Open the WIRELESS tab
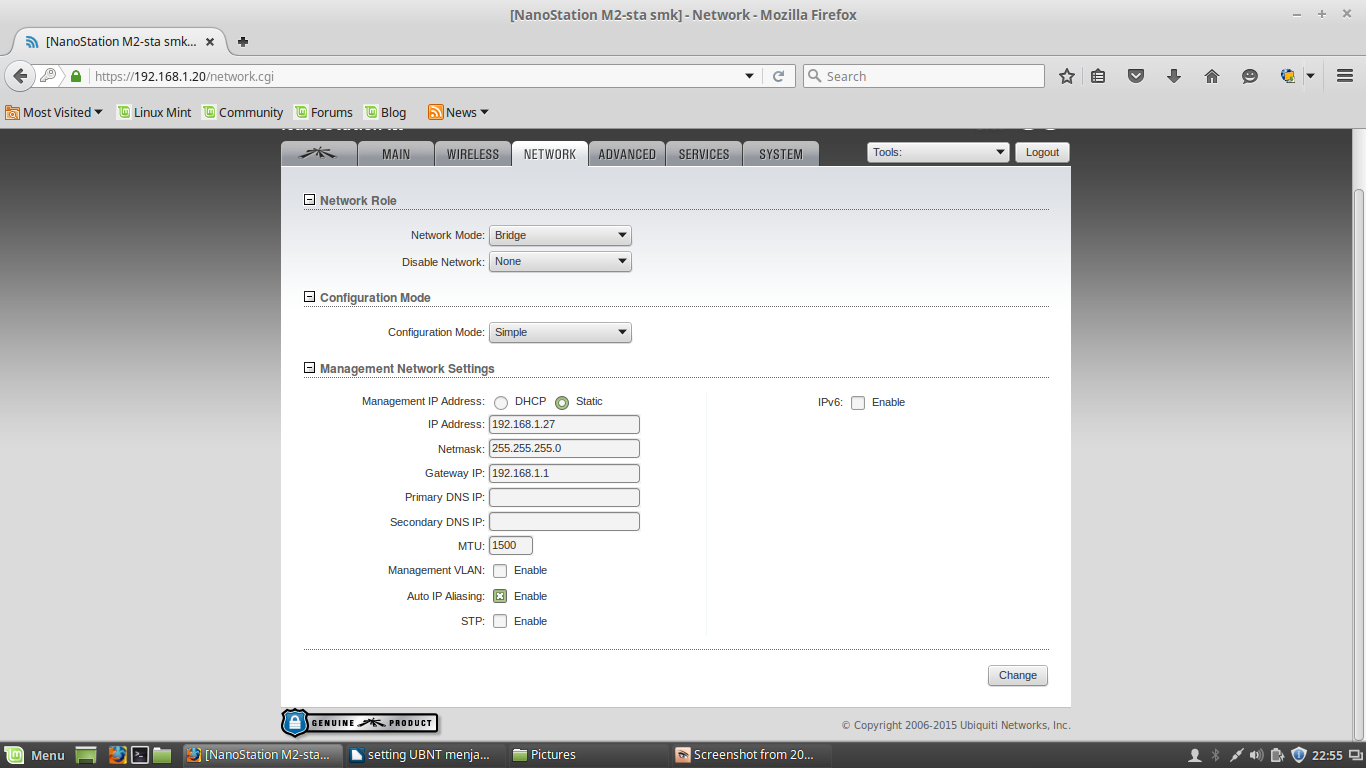Viewport: 1366px width, 768px height. (x=473, y=154)
